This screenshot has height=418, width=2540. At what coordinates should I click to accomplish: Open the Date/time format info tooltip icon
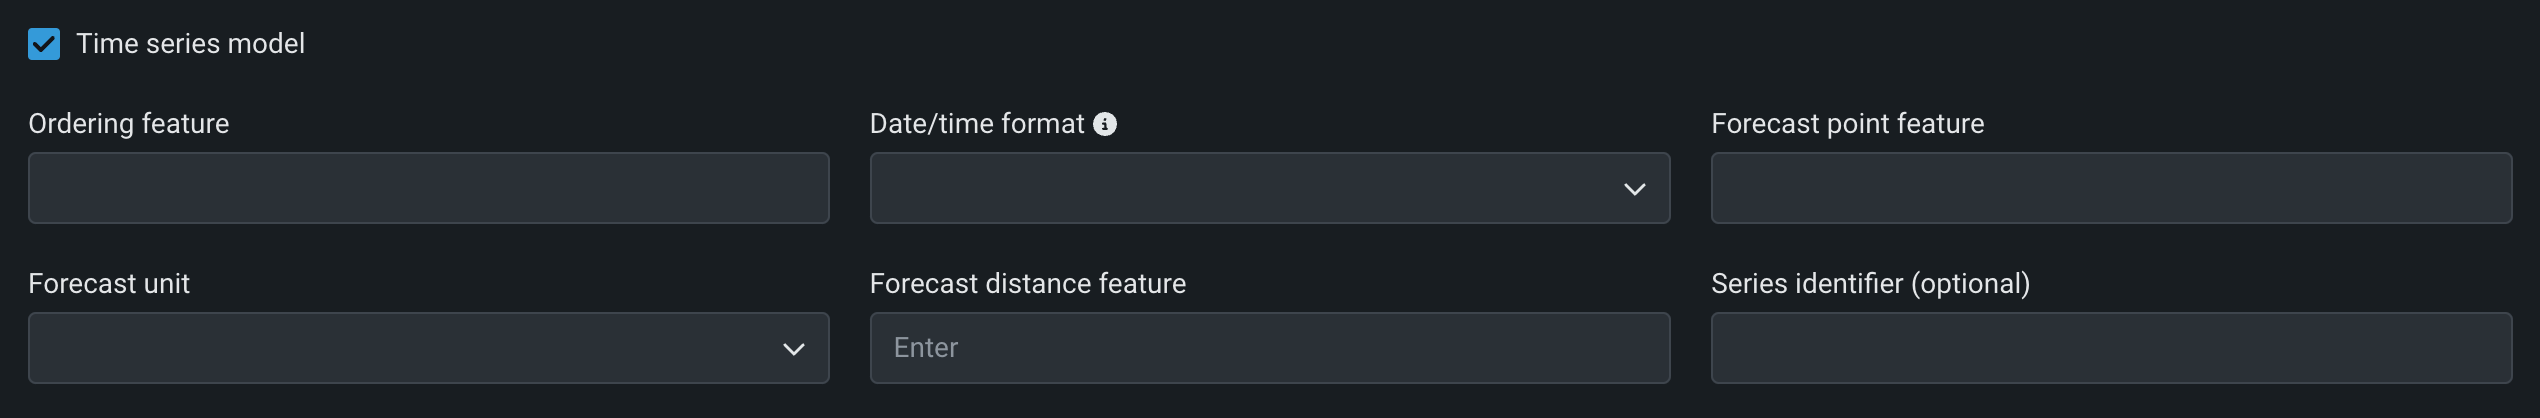point(1105,124)
